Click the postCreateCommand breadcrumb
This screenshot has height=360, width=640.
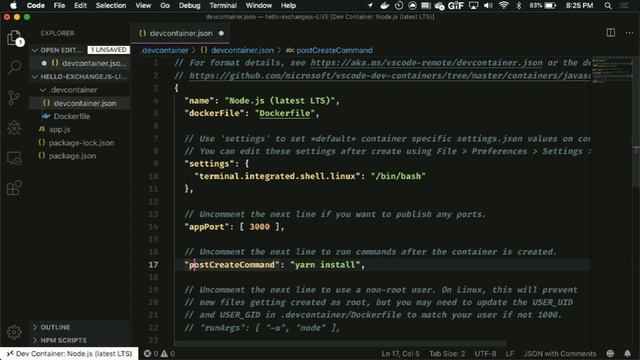334,50
